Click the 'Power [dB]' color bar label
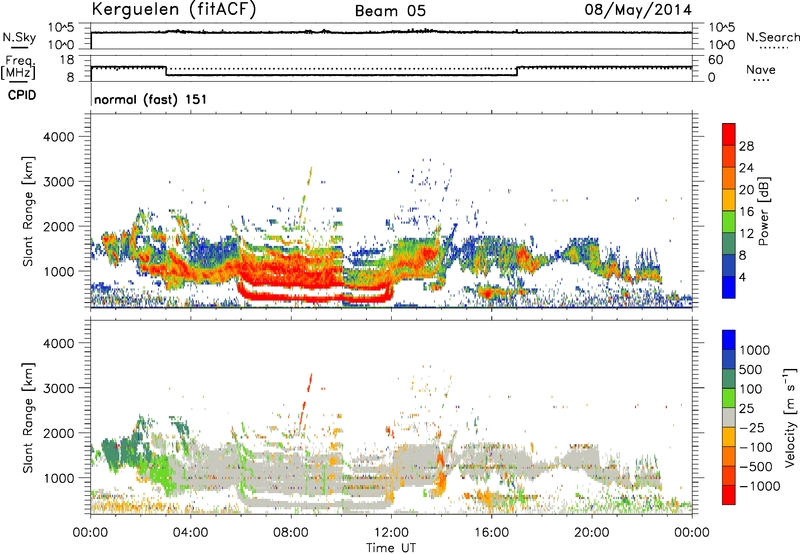The image size is (800, 554). tap(764, 211)
